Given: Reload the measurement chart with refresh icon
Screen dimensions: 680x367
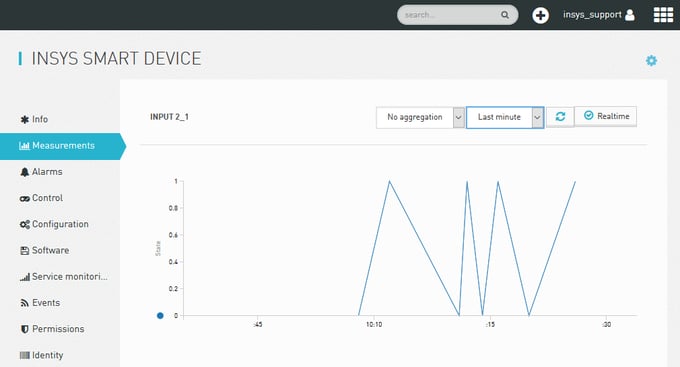Looking at the screenshot, I should tap(560, 117).
